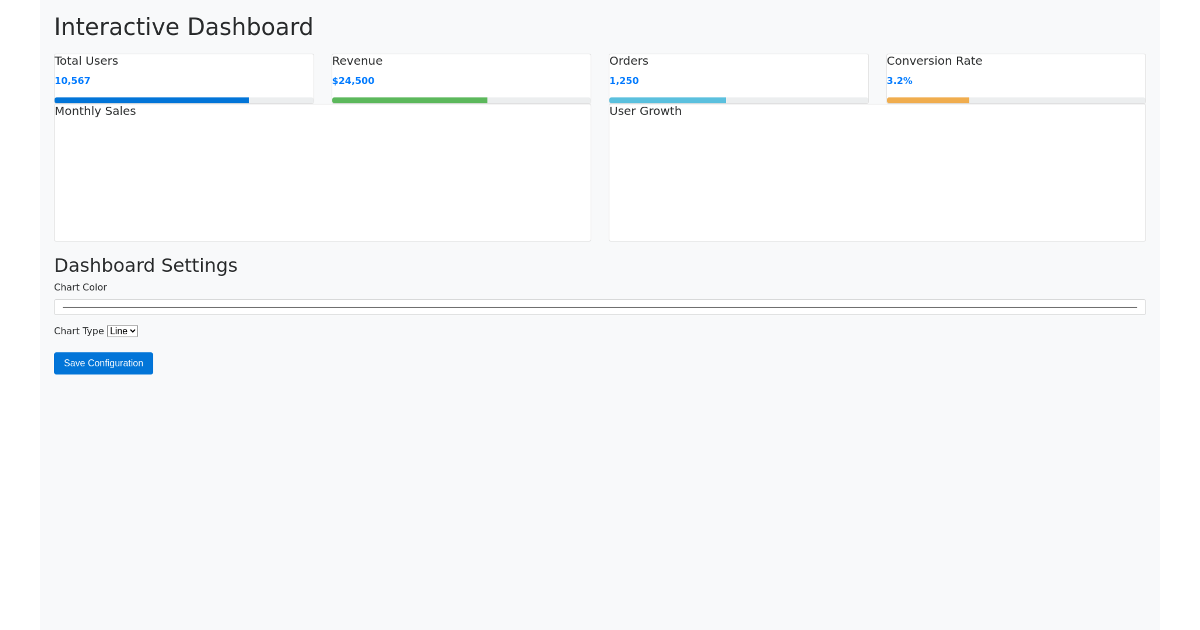Click the orange Conversion Rate progress bar
The width and height of the screenshot is (1200, 630).
click(x=928, y=100)
